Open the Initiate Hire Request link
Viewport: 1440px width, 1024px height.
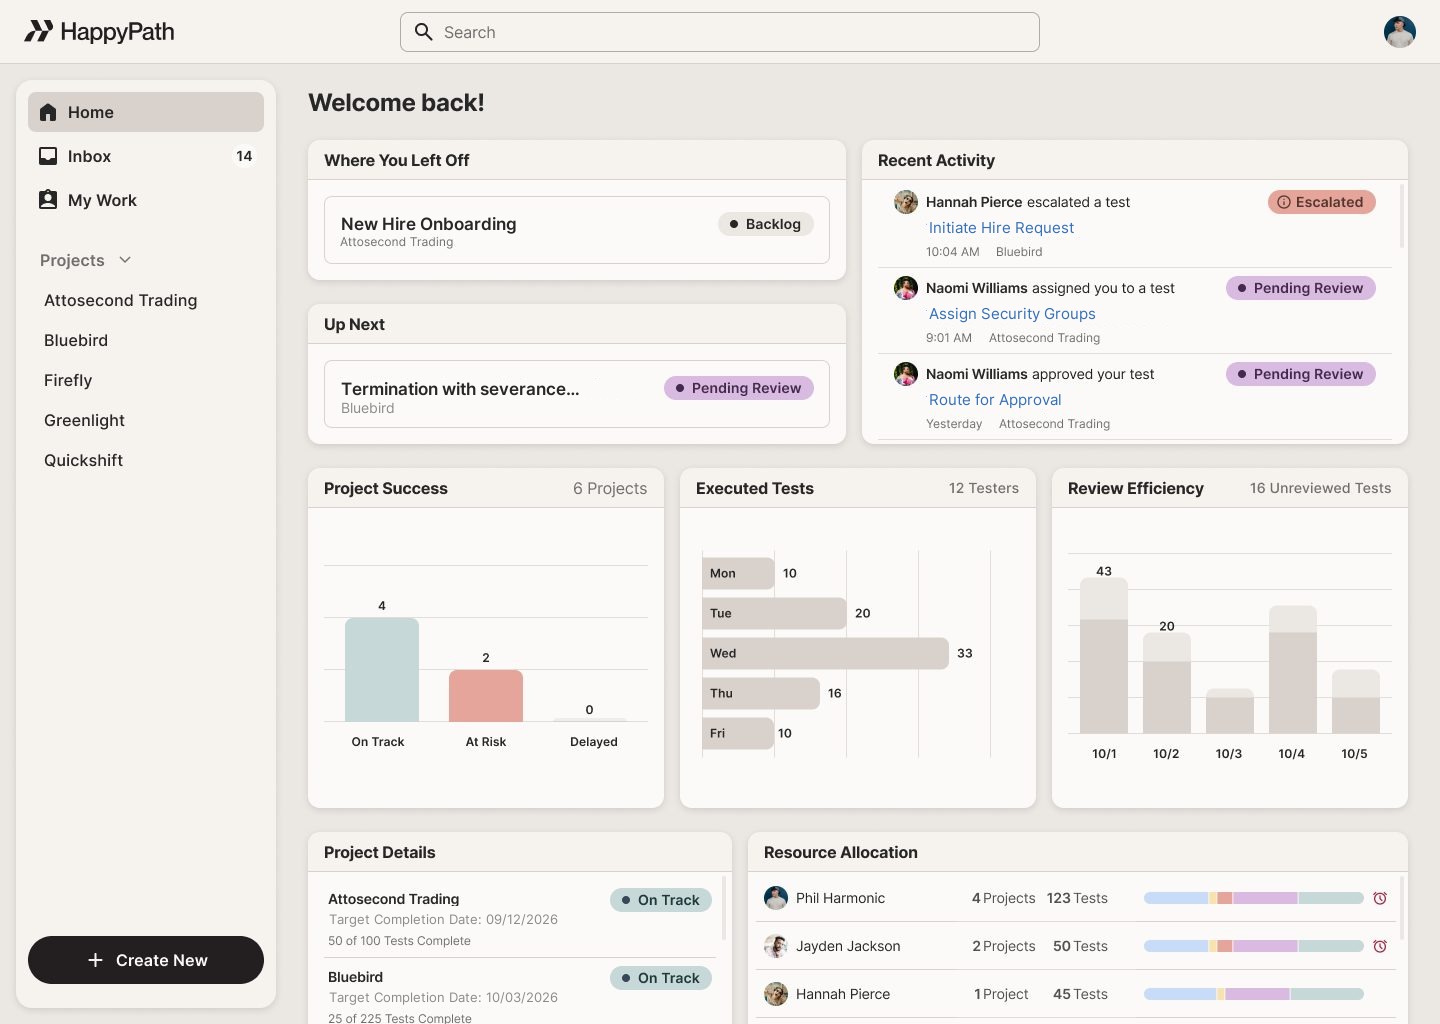point(1001,228)
